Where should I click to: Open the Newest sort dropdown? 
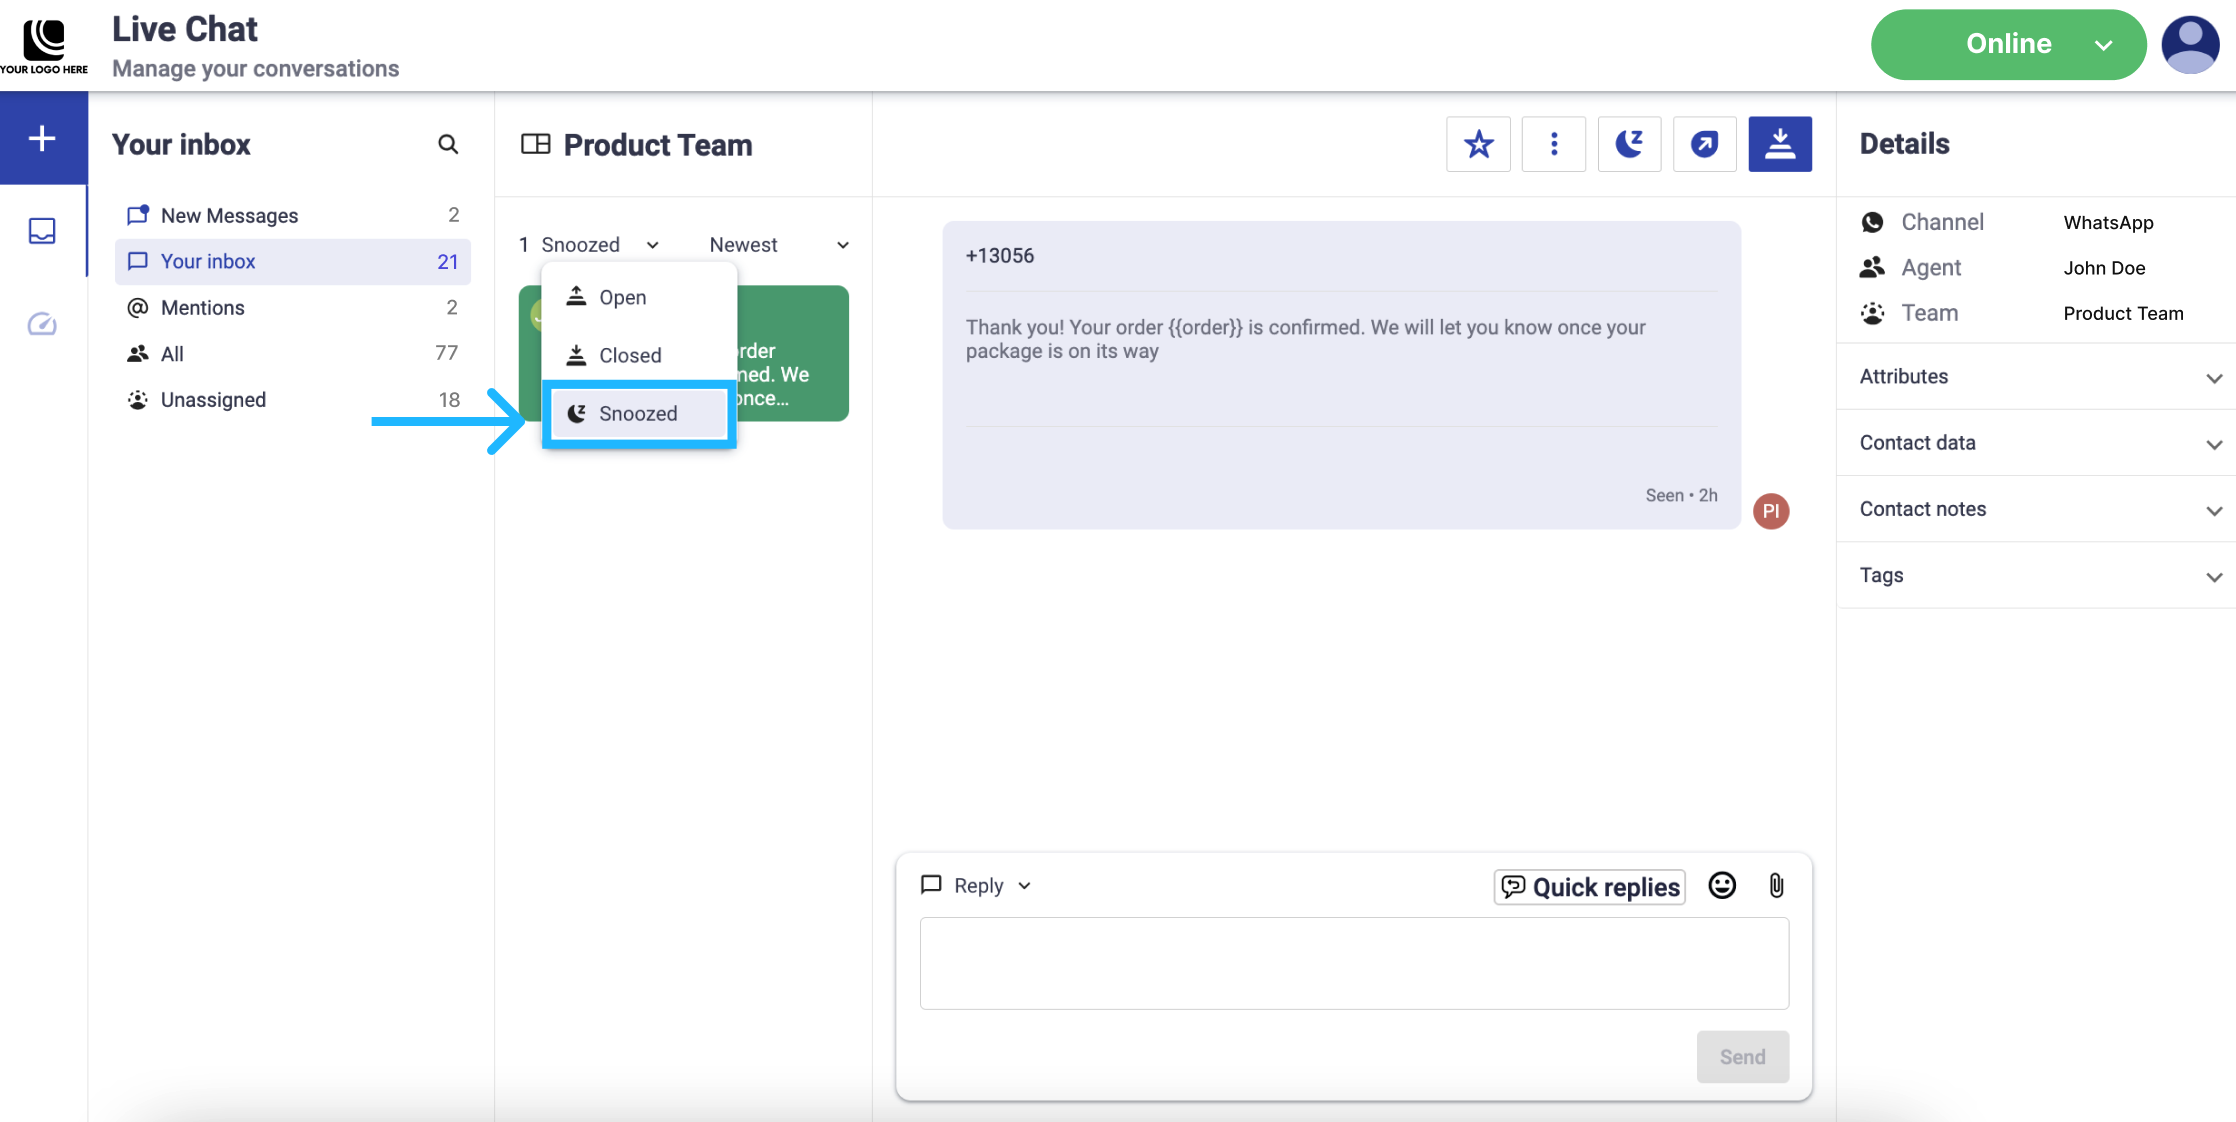pos(779,245)
